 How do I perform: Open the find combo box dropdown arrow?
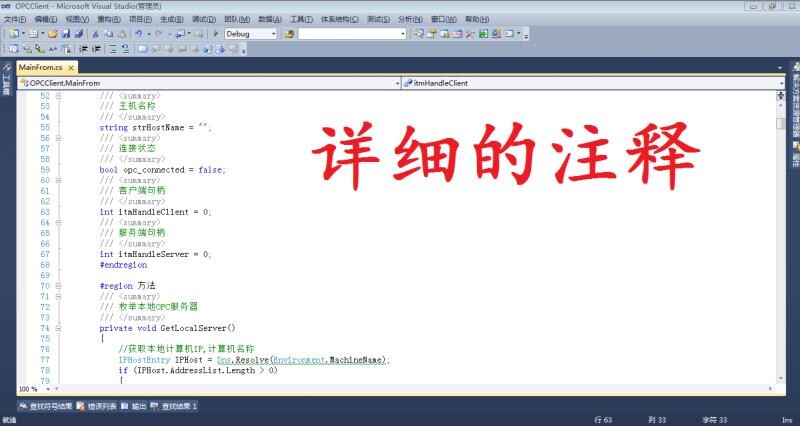tap(403, 34)
